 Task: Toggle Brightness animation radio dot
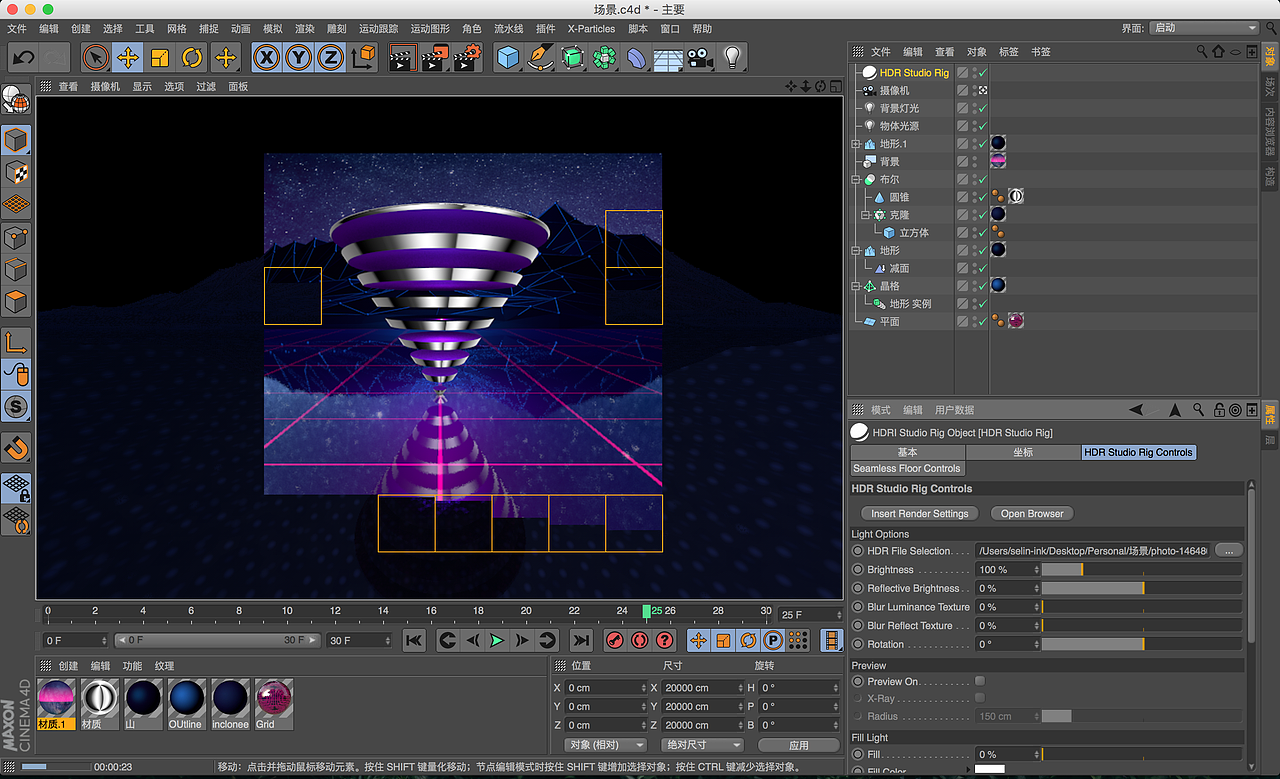click(x=858, y=569)
